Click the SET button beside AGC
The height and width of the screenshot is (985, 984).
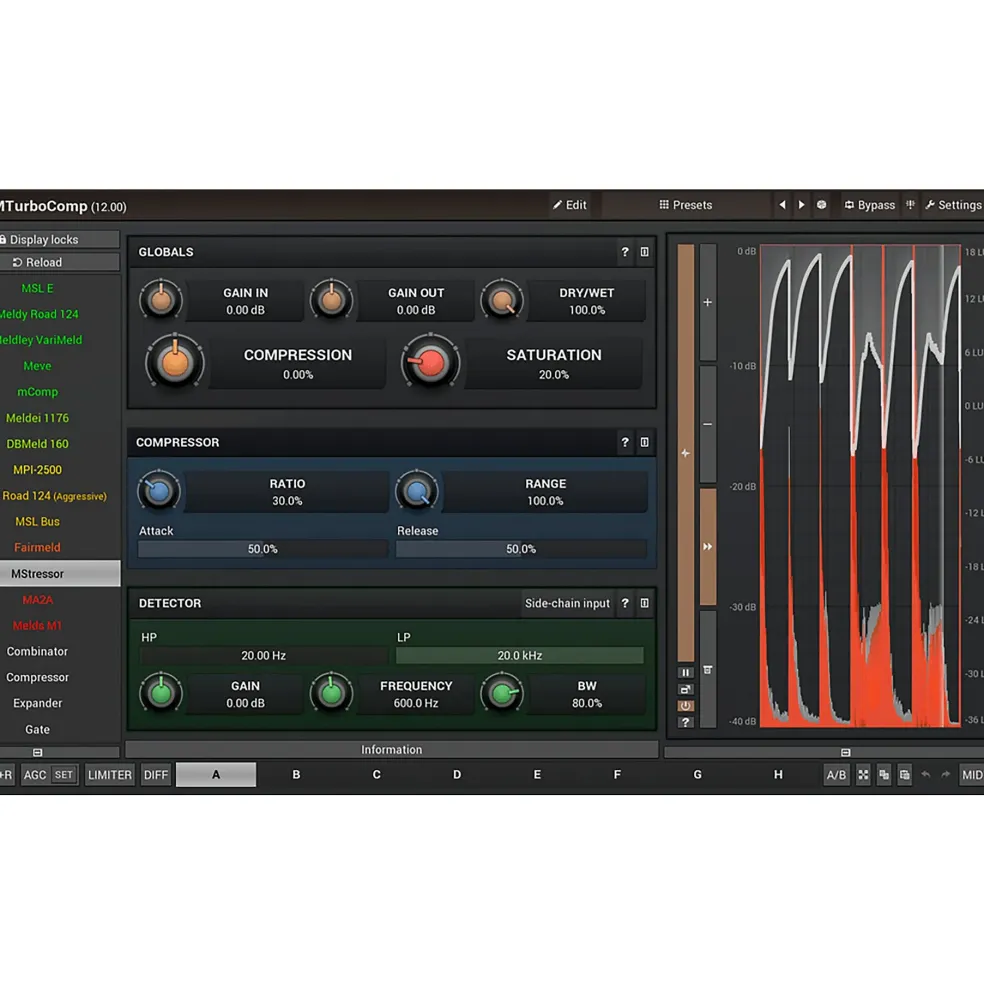[x=63, y=775]
